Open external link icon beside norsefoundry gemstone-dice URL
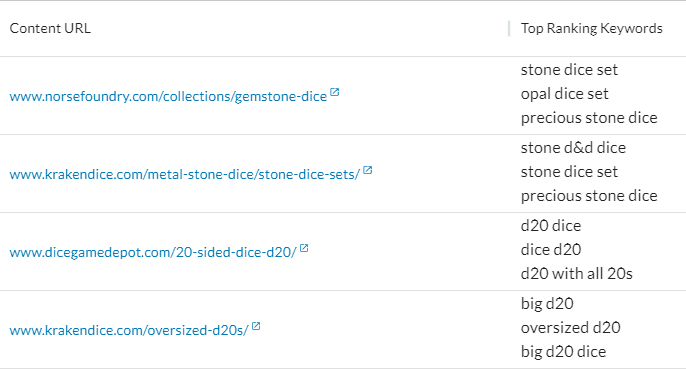Image resolution: width=686 pixels, height=369 pixels. (335, 92)
